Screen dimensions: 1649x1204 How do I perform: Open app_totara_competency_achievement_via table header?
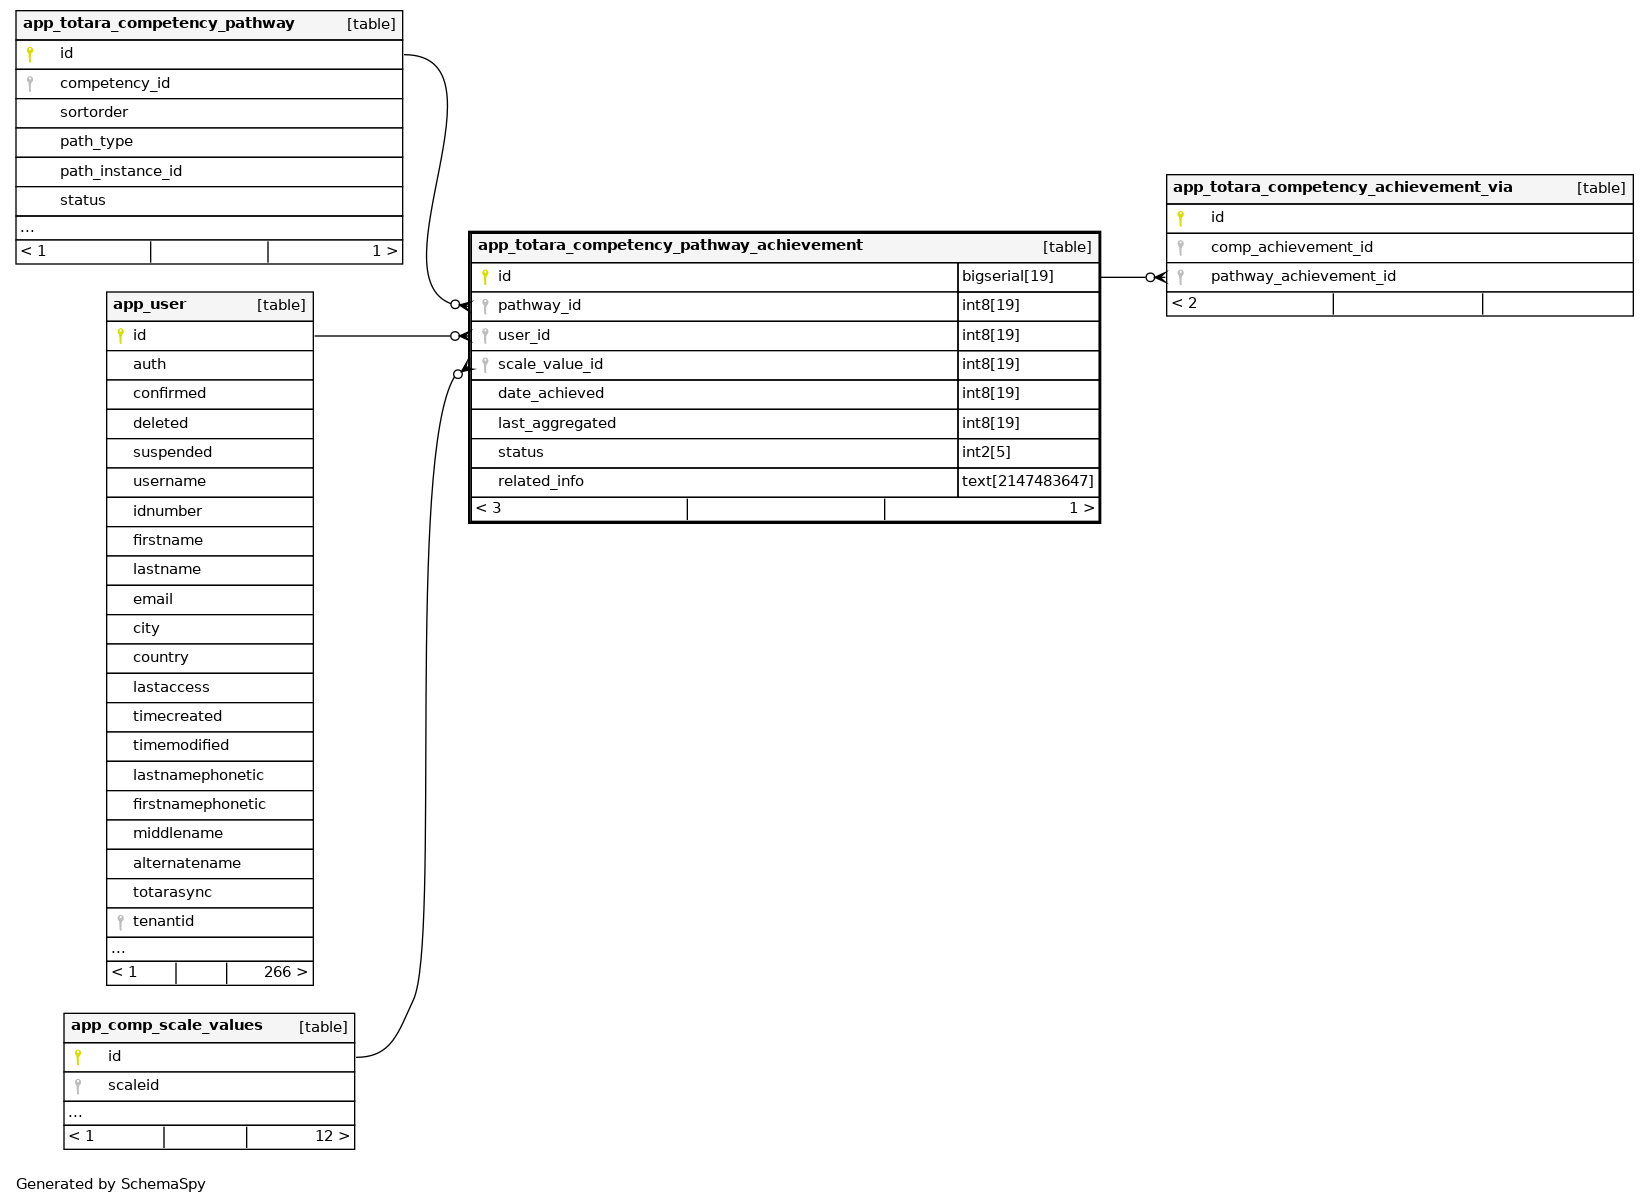(1342, 188)
